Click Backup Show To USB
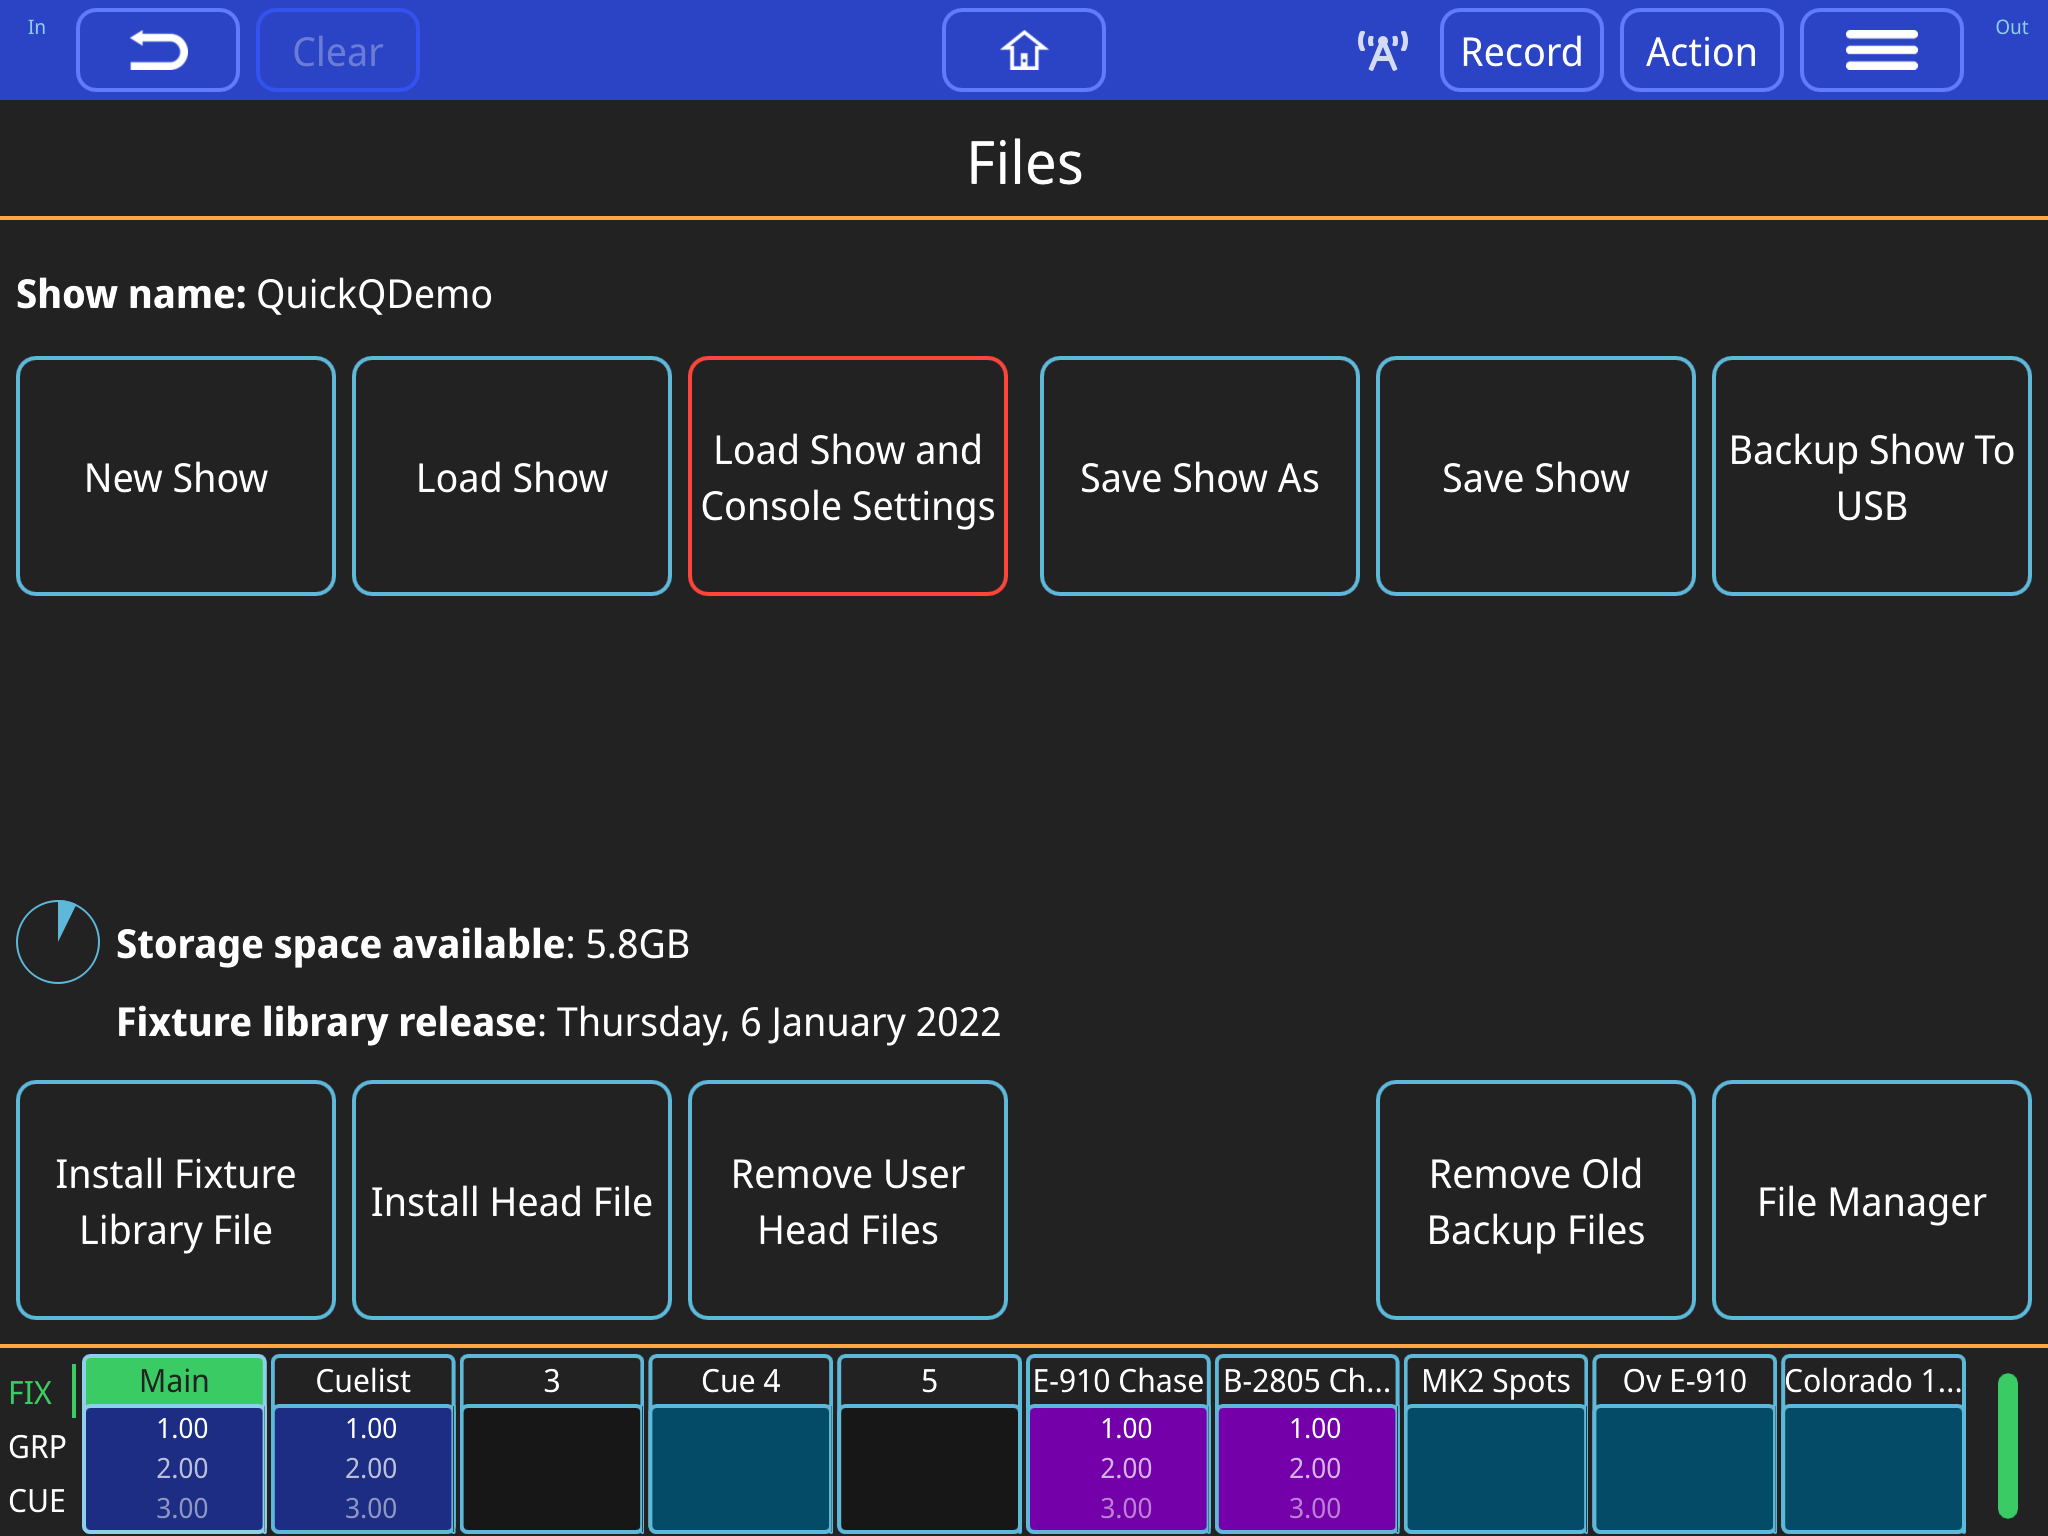This screenshot has height=1536, width=2048. (x=1871, y=477)
